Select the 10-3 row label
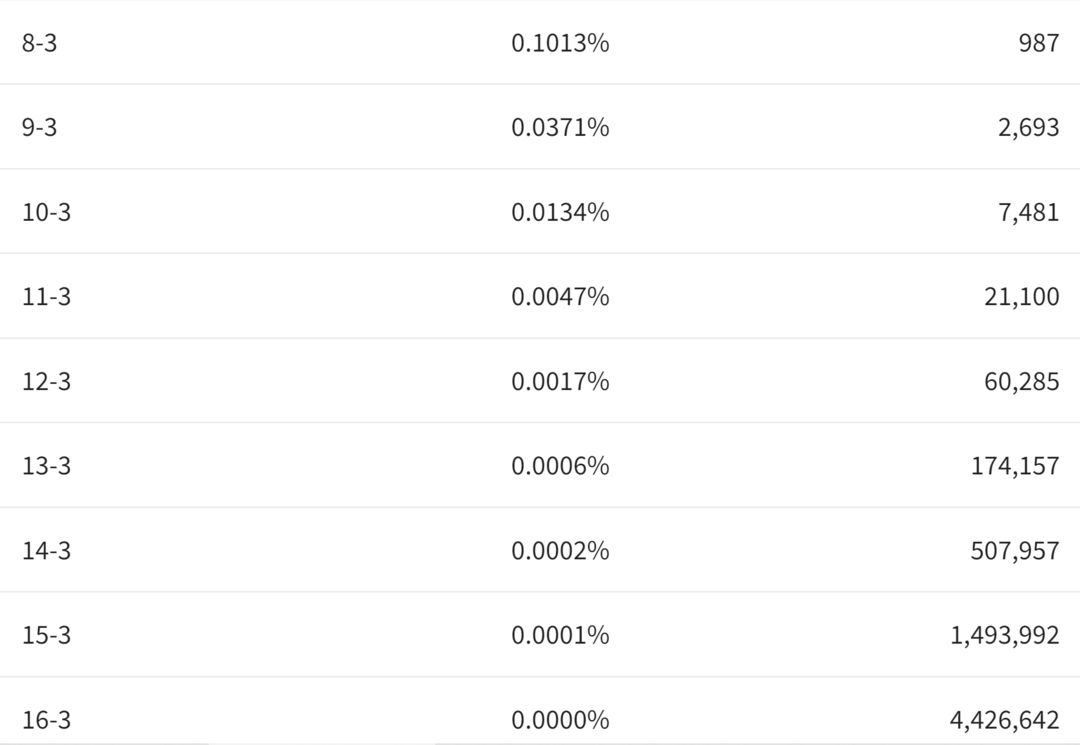The width and height of the screenshot is (1080, 745). pyautogui.click(x=46, y=212)
